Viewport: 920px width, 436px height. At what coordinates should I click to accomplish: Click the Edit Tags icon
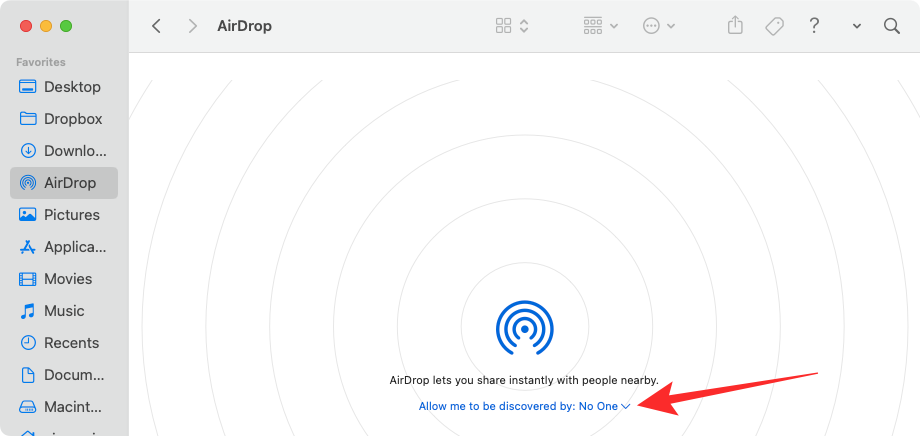point(774,26)
